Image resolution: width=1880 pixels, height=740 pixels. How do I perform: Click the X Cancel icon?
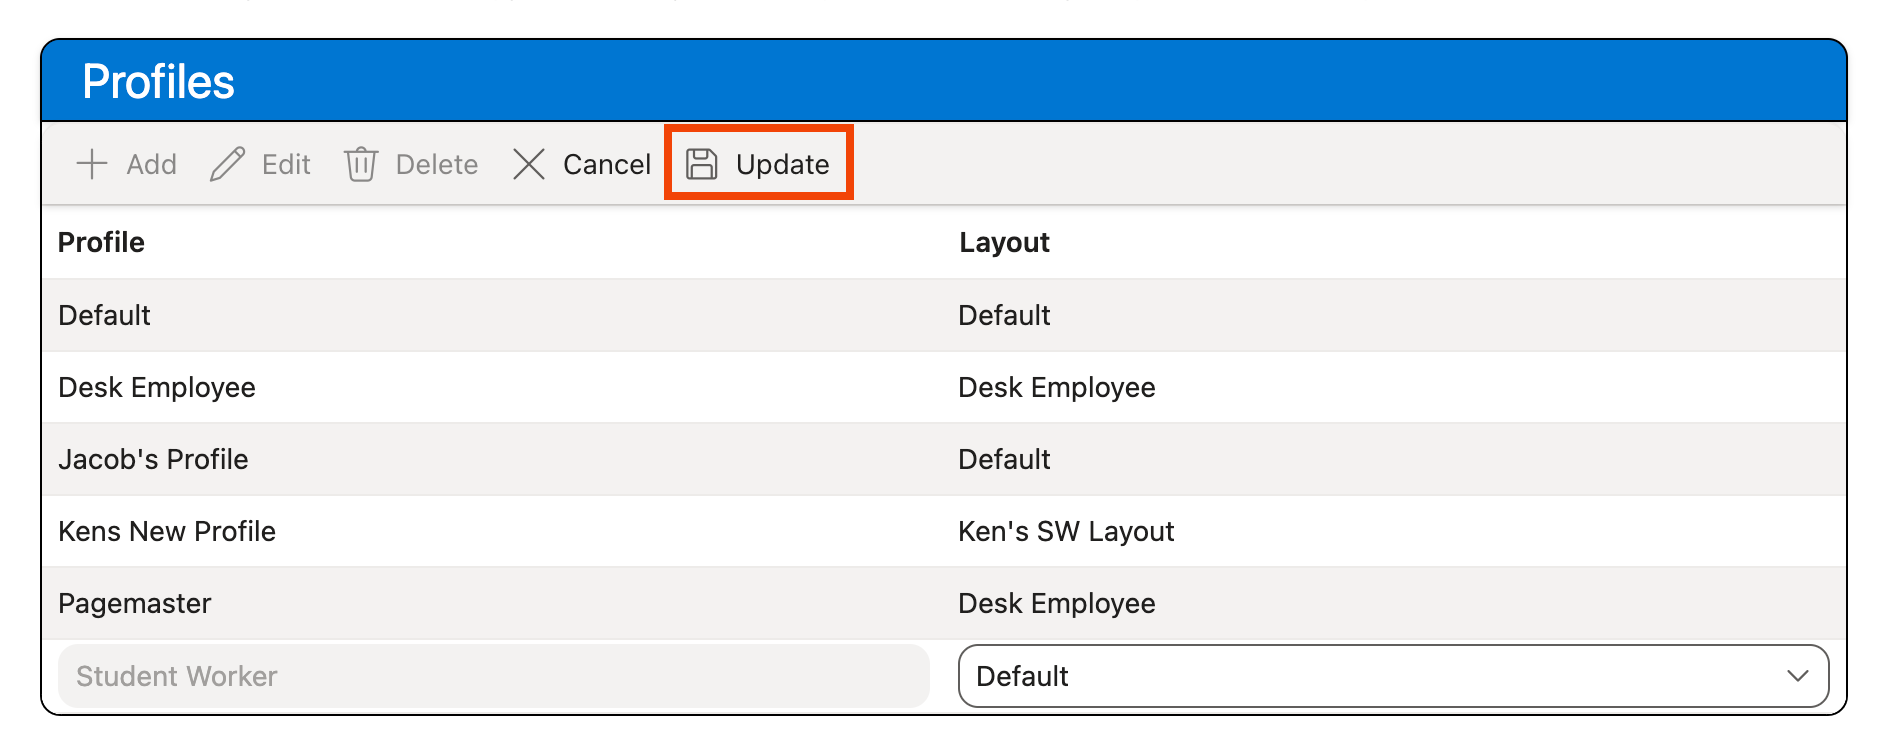(x=528, y=164)
